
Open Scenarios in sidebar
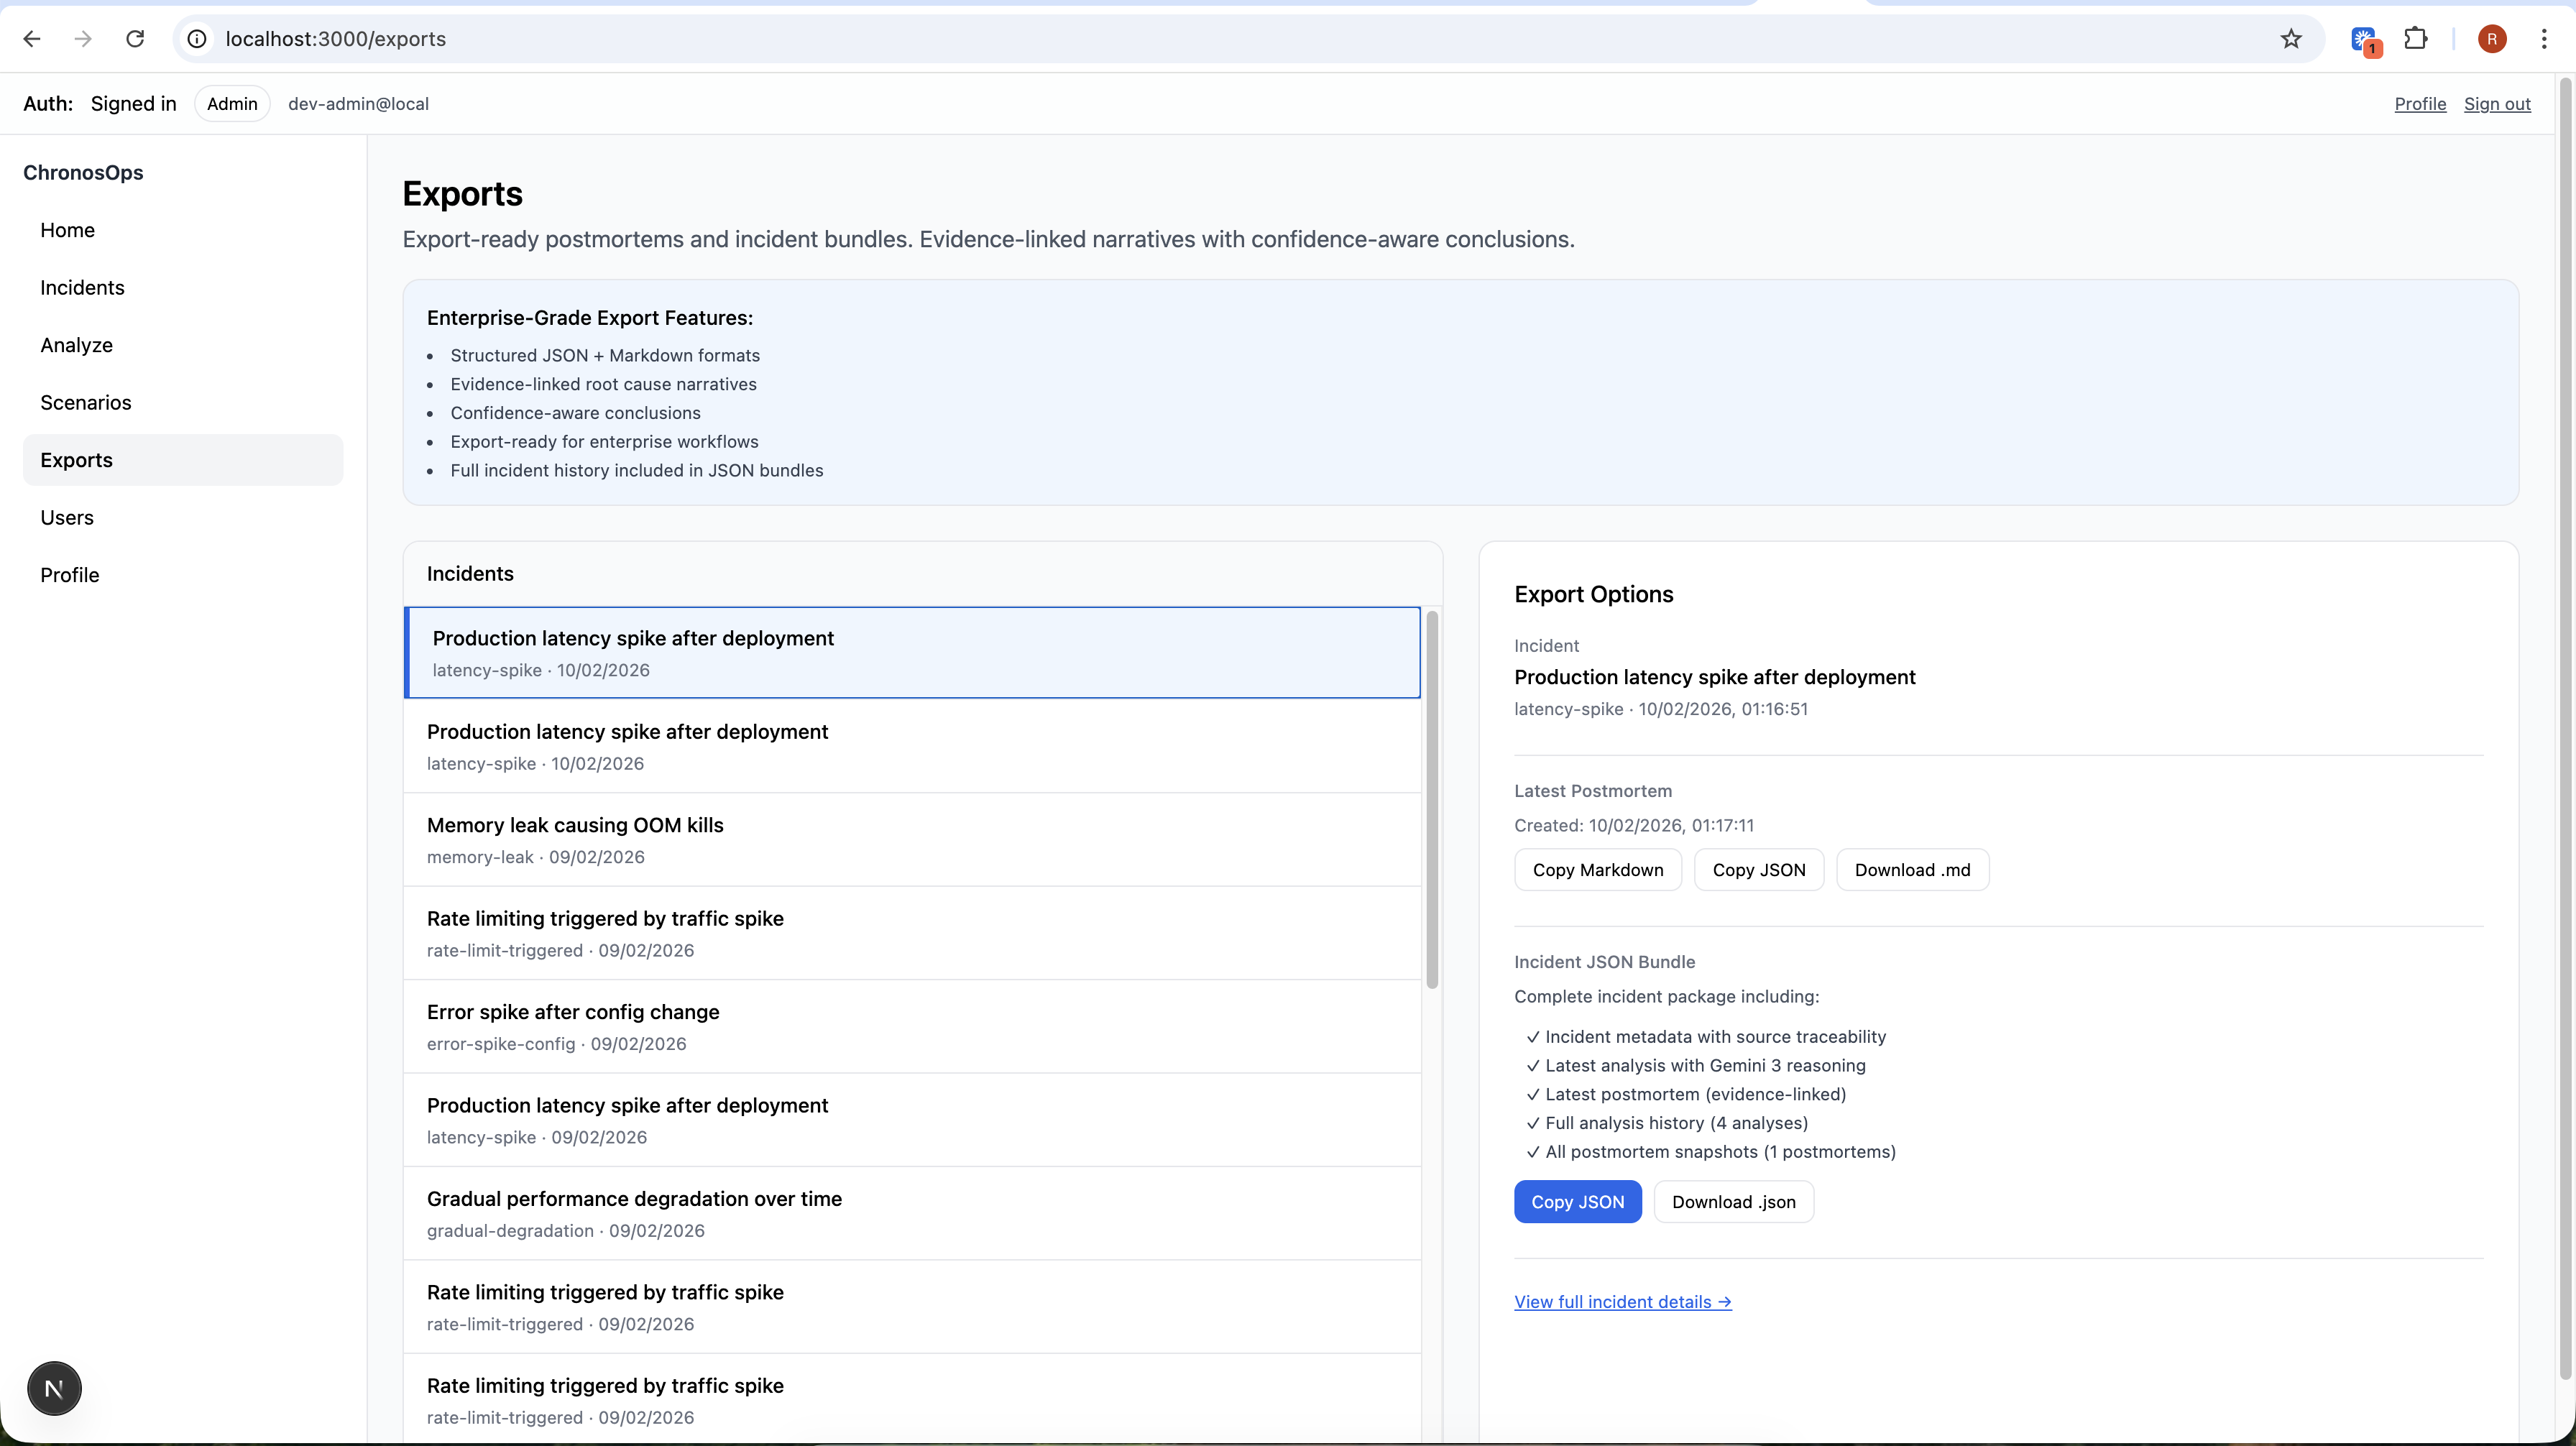click(86, 403)
